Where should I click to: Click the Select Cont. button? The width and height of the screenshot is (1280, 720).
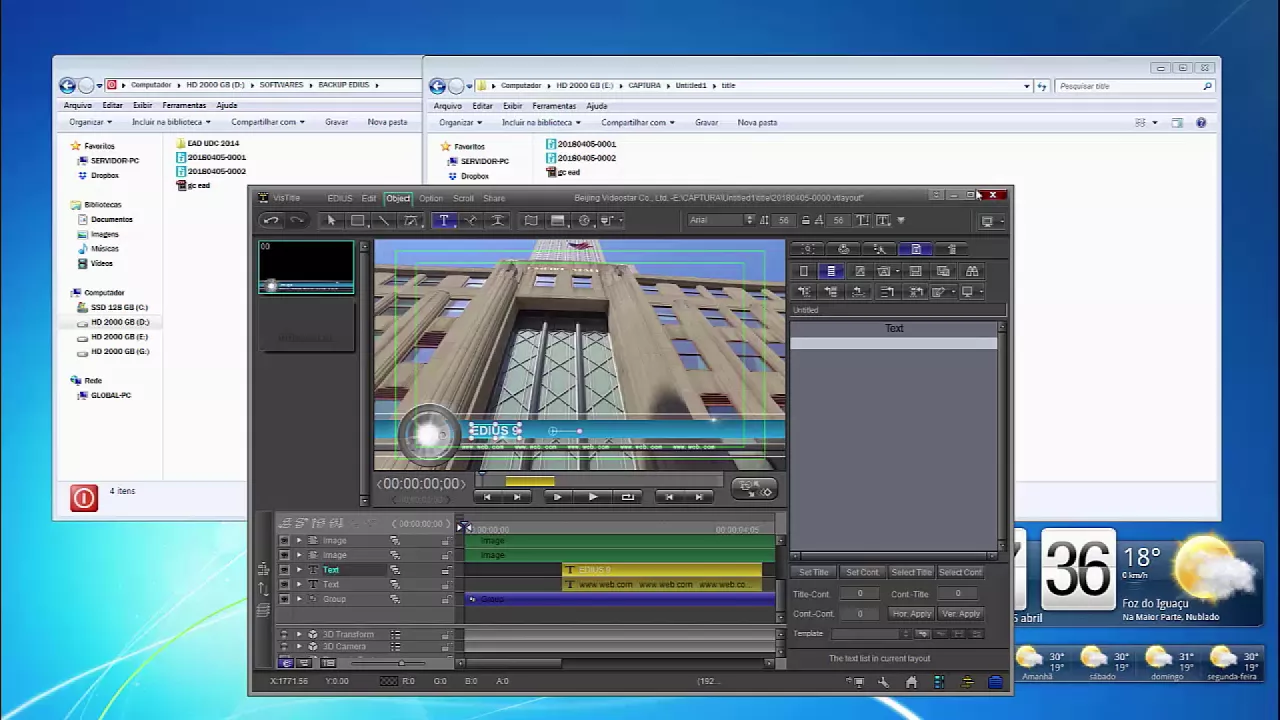tap(960, 572)
